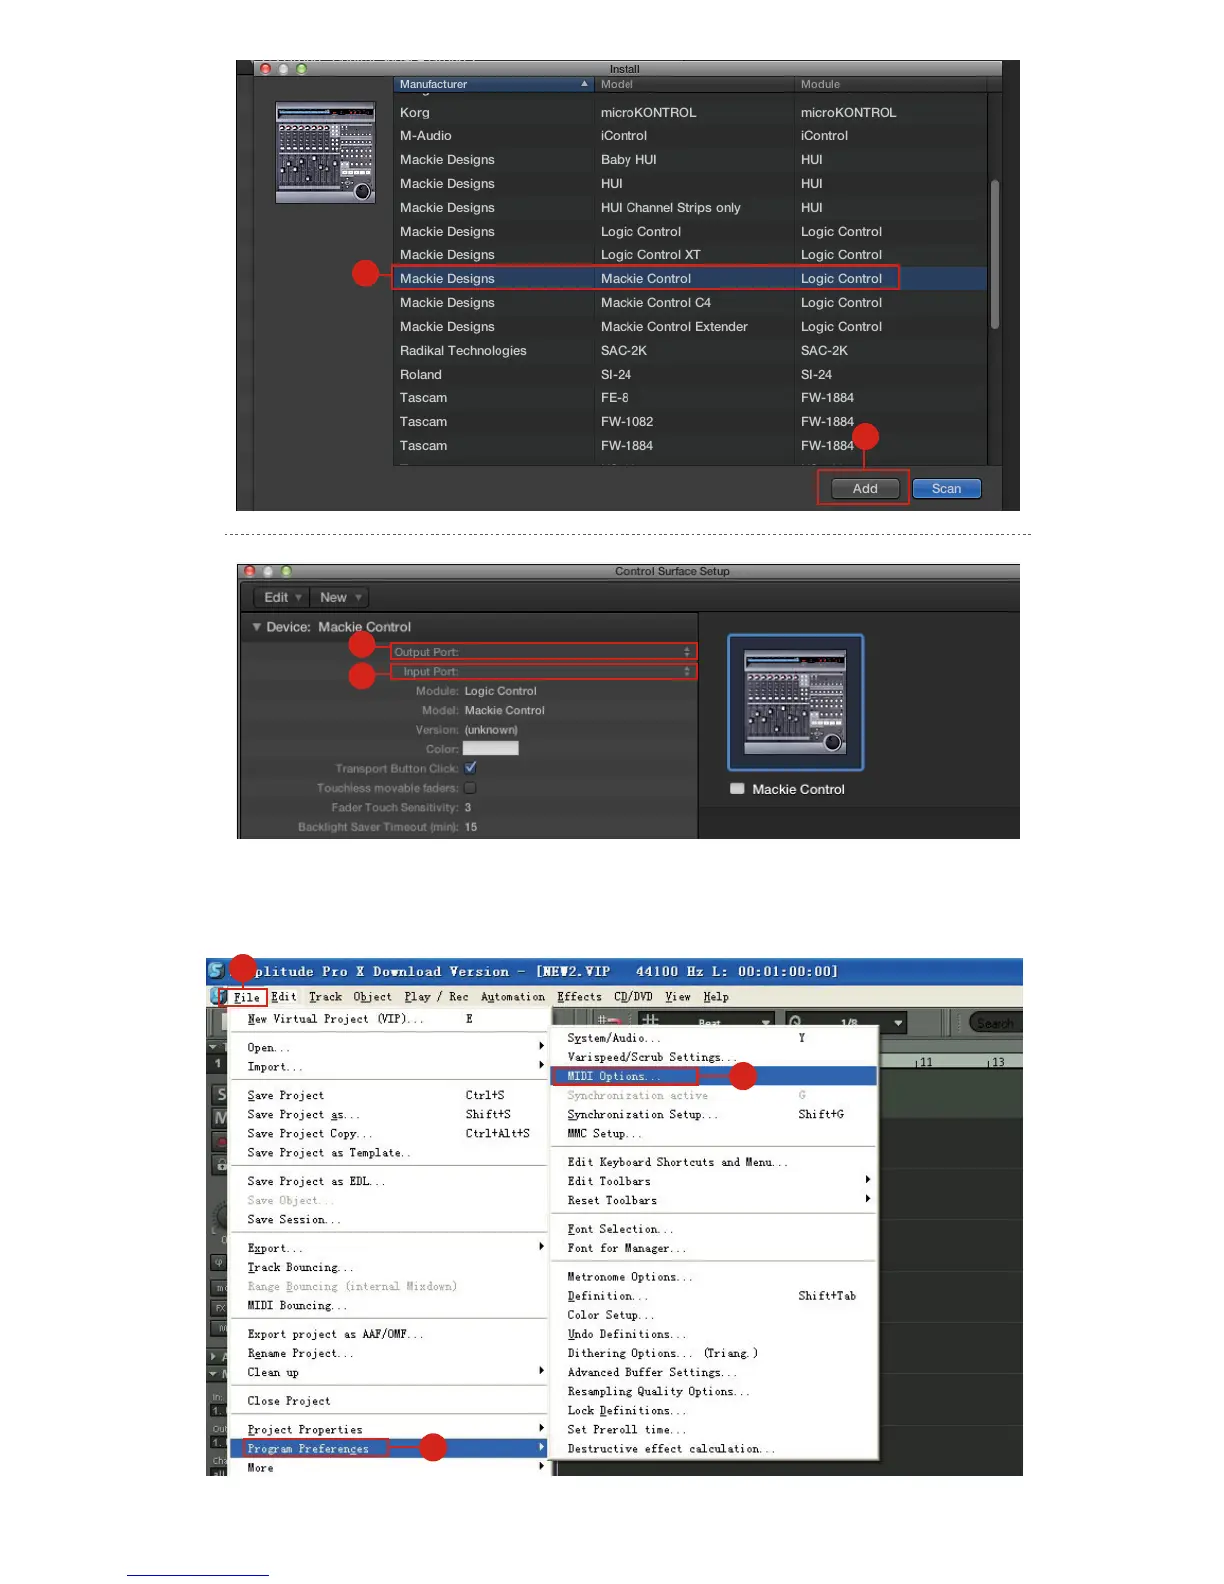Open the Play / Rec menu
The width and height of the screenshot is (1224, 1584).
click(x=436, y=997)
